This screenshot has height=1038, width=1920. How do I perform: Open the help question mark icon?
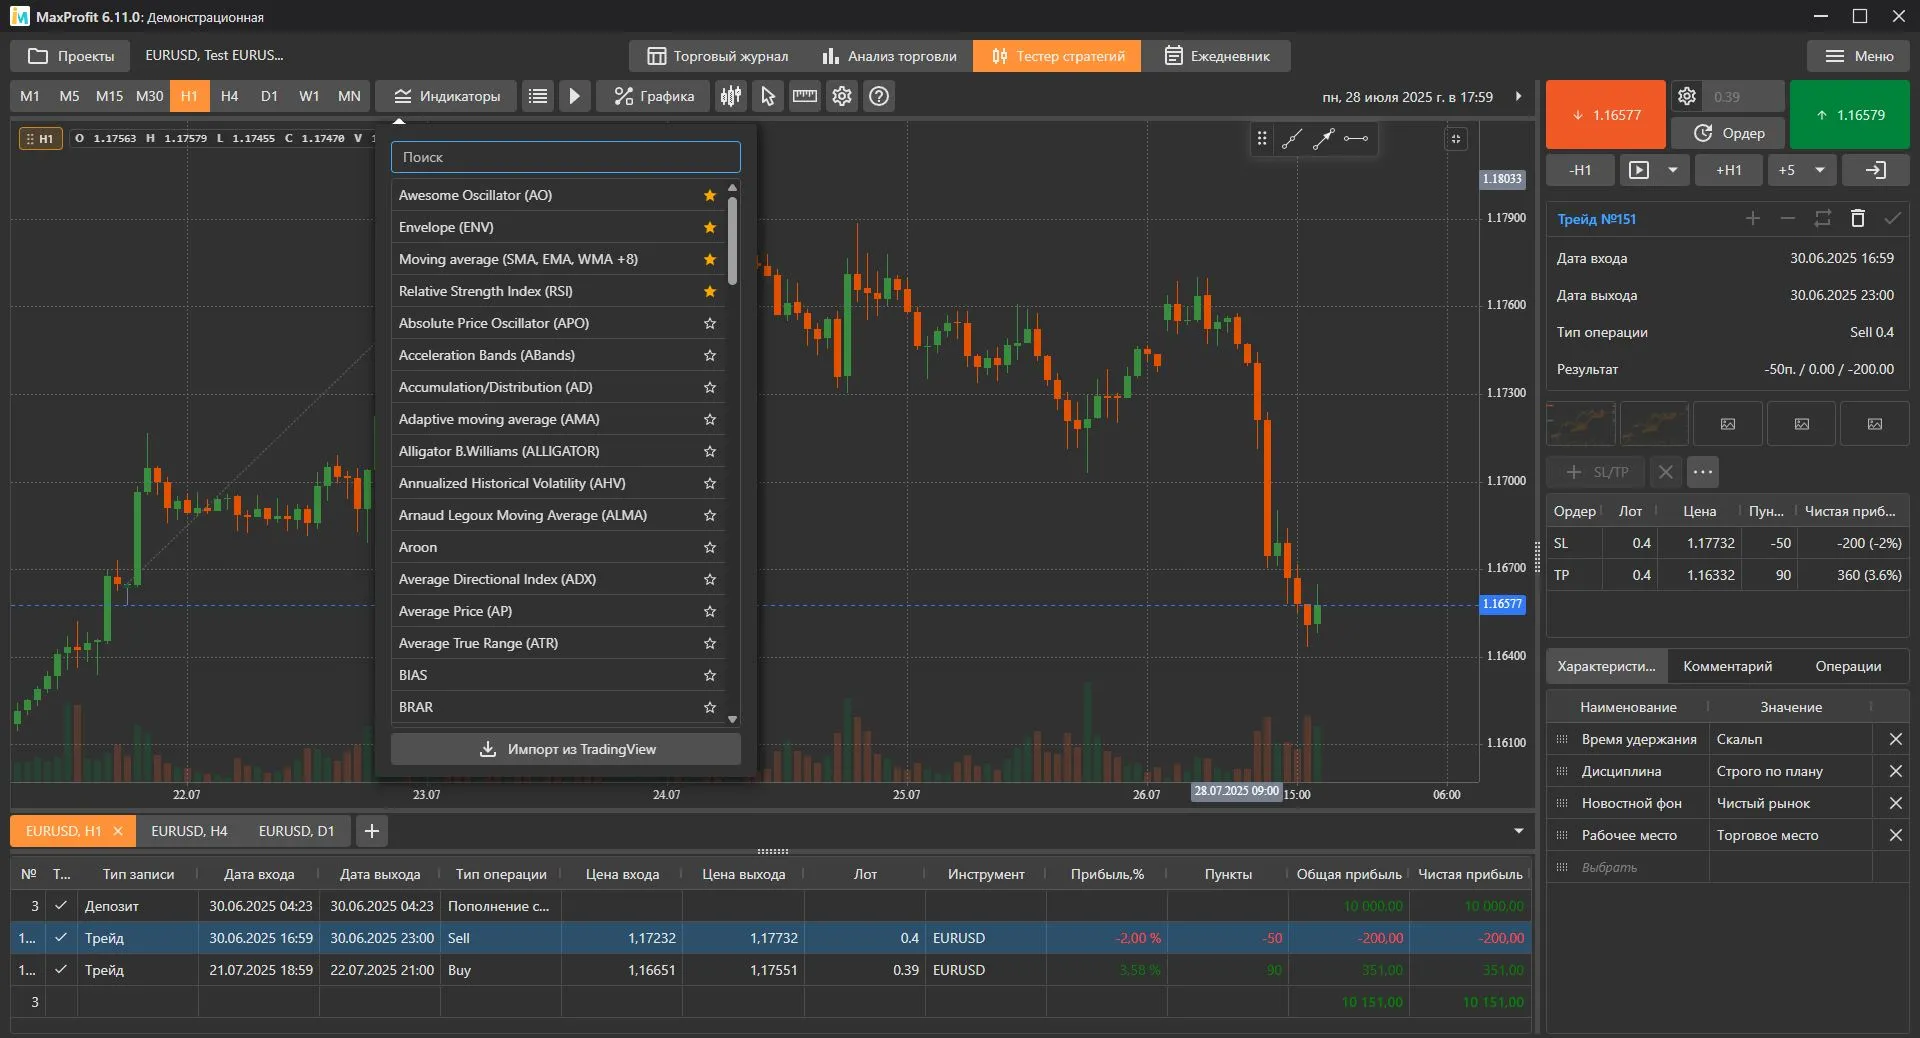(x=879, y=96)
